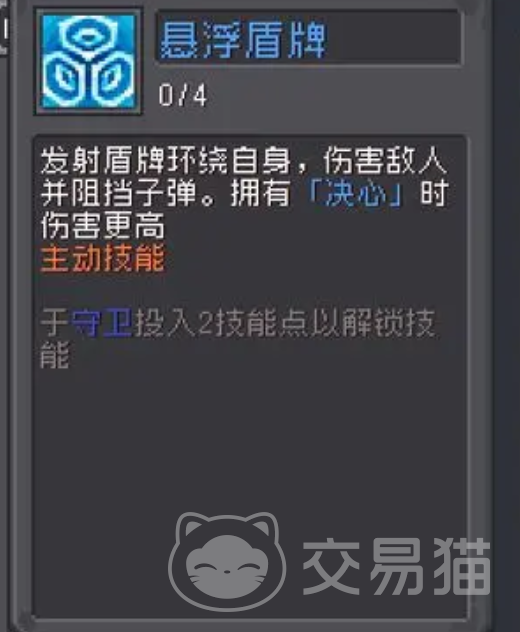
Task: Open the blue 守卫 keyword link
Action: 102,322
